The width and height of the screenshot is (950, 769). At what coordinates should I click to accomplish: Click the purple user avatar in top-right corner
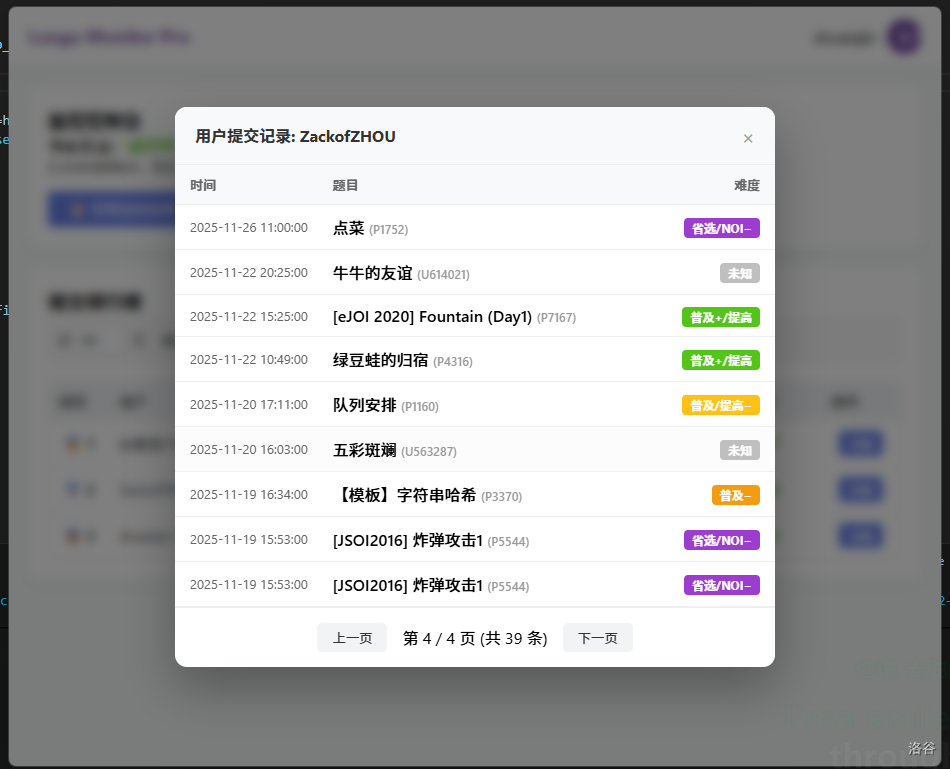tap(904, 38)
